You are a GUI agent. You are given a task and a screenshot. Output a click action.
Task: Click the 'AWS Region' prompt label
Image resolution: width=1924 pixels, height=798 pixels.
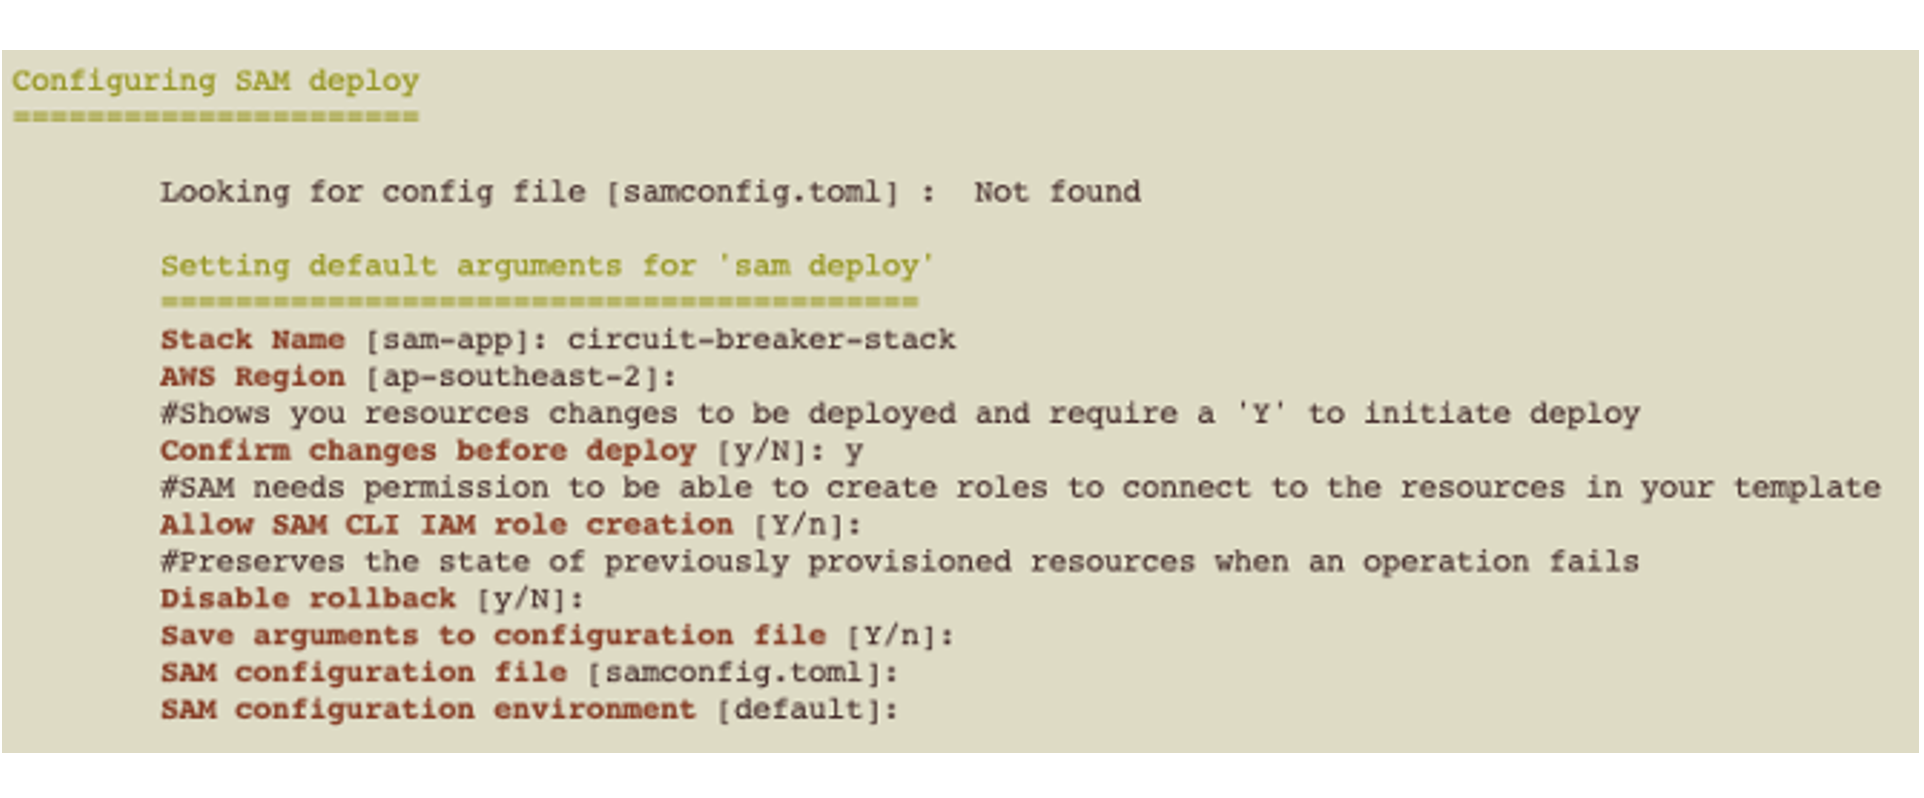pos(252,377)
